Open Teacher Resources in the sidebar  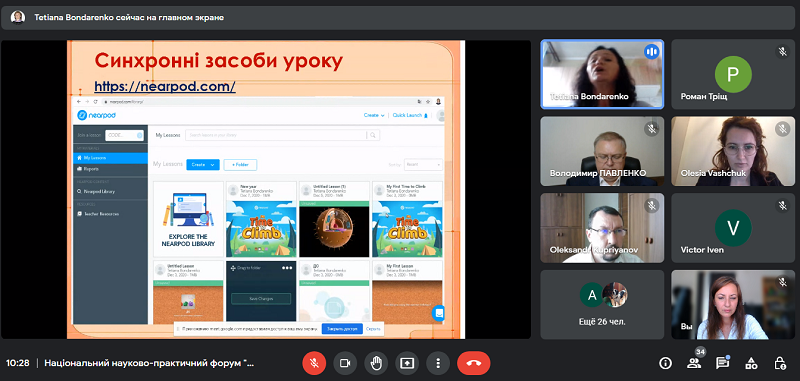tap(110, 214)
